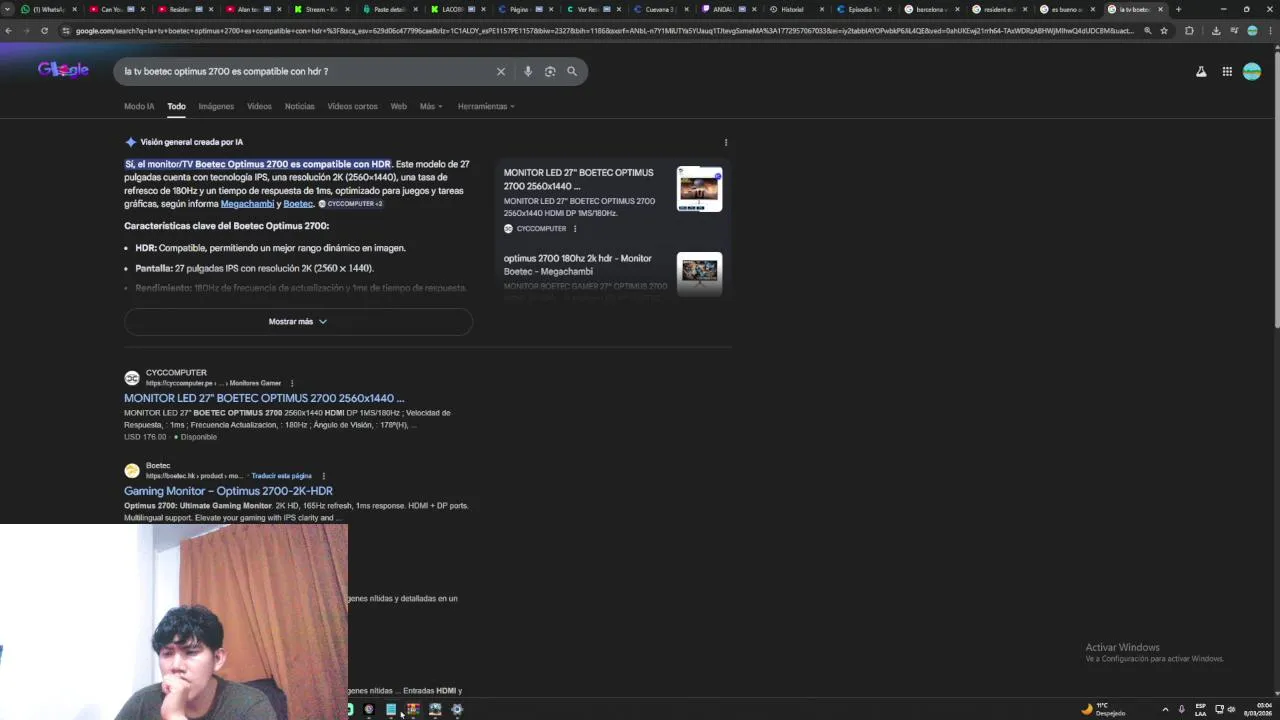
Task: Open the Megachambi source link
Action: coord(247,204)
